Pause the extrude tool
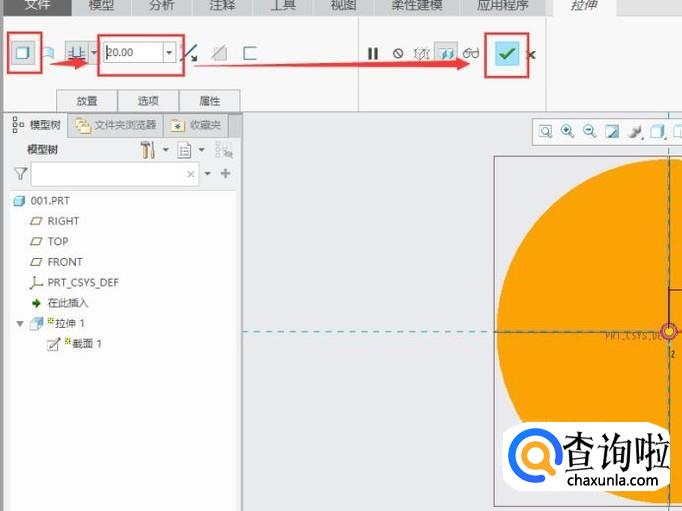 [x=373, y=53]
